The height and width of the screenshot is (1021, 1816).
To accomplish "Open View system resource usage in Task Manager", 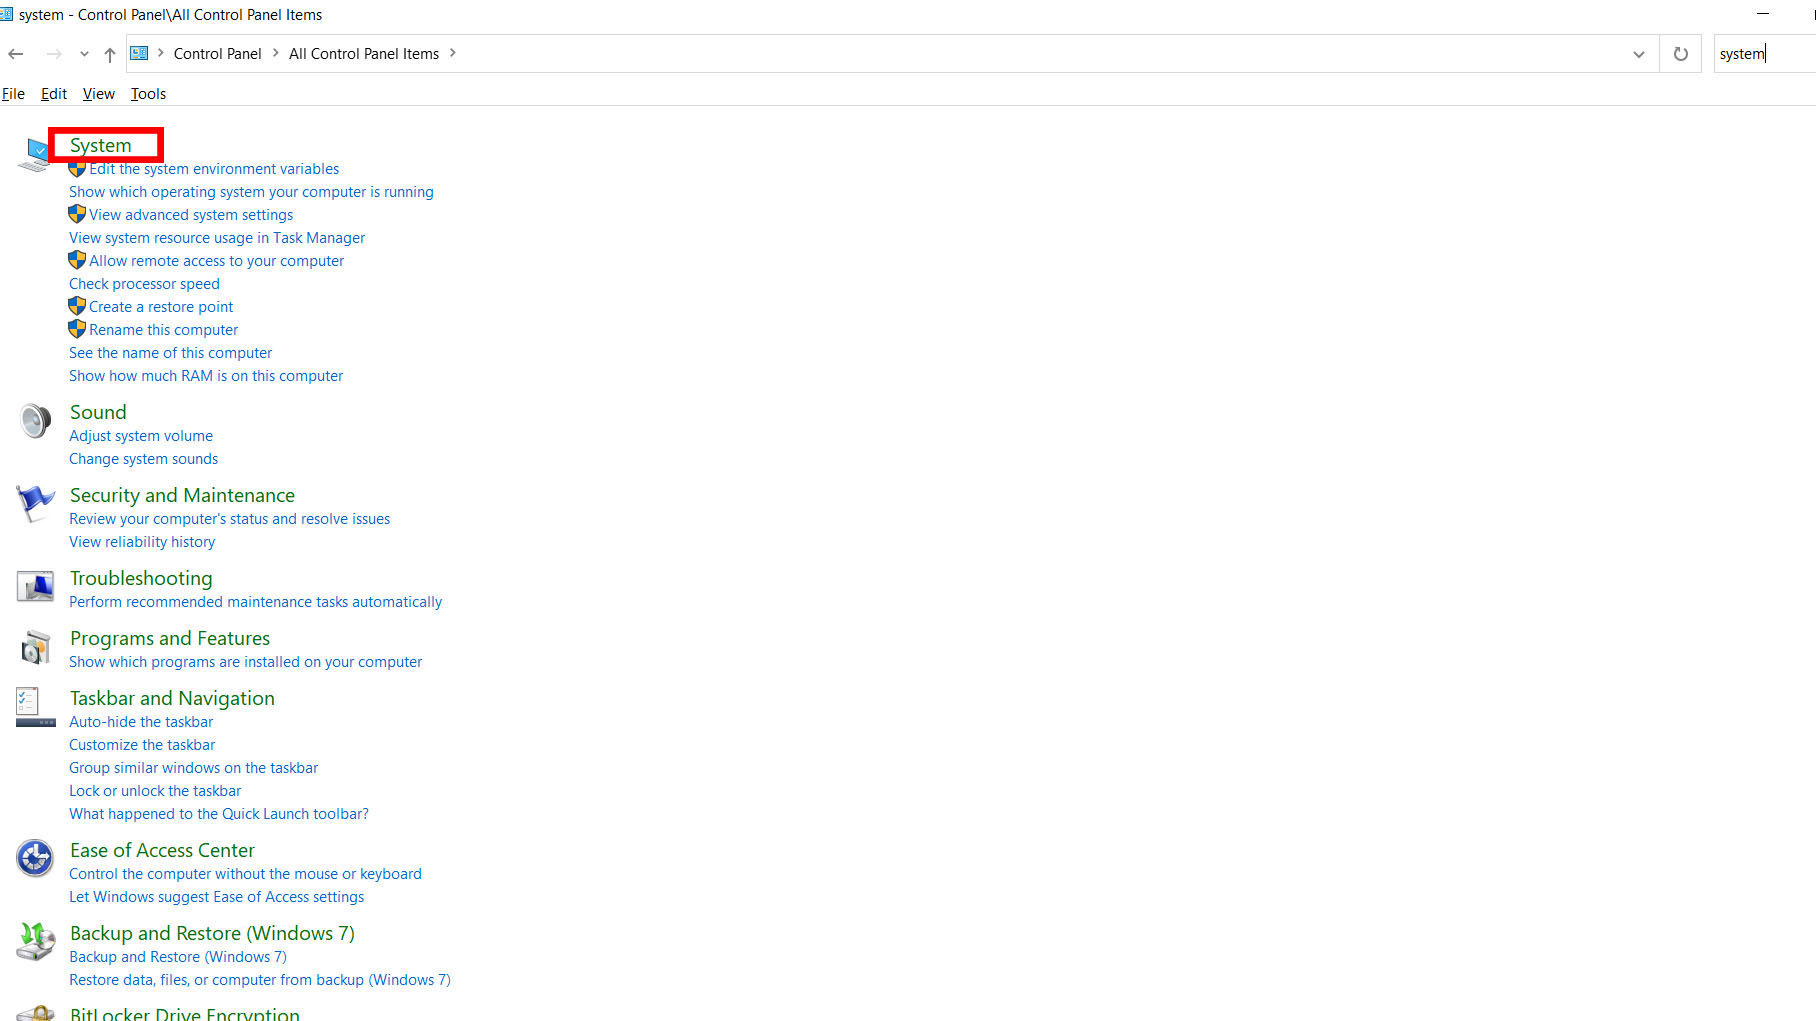I will (217, 238).
